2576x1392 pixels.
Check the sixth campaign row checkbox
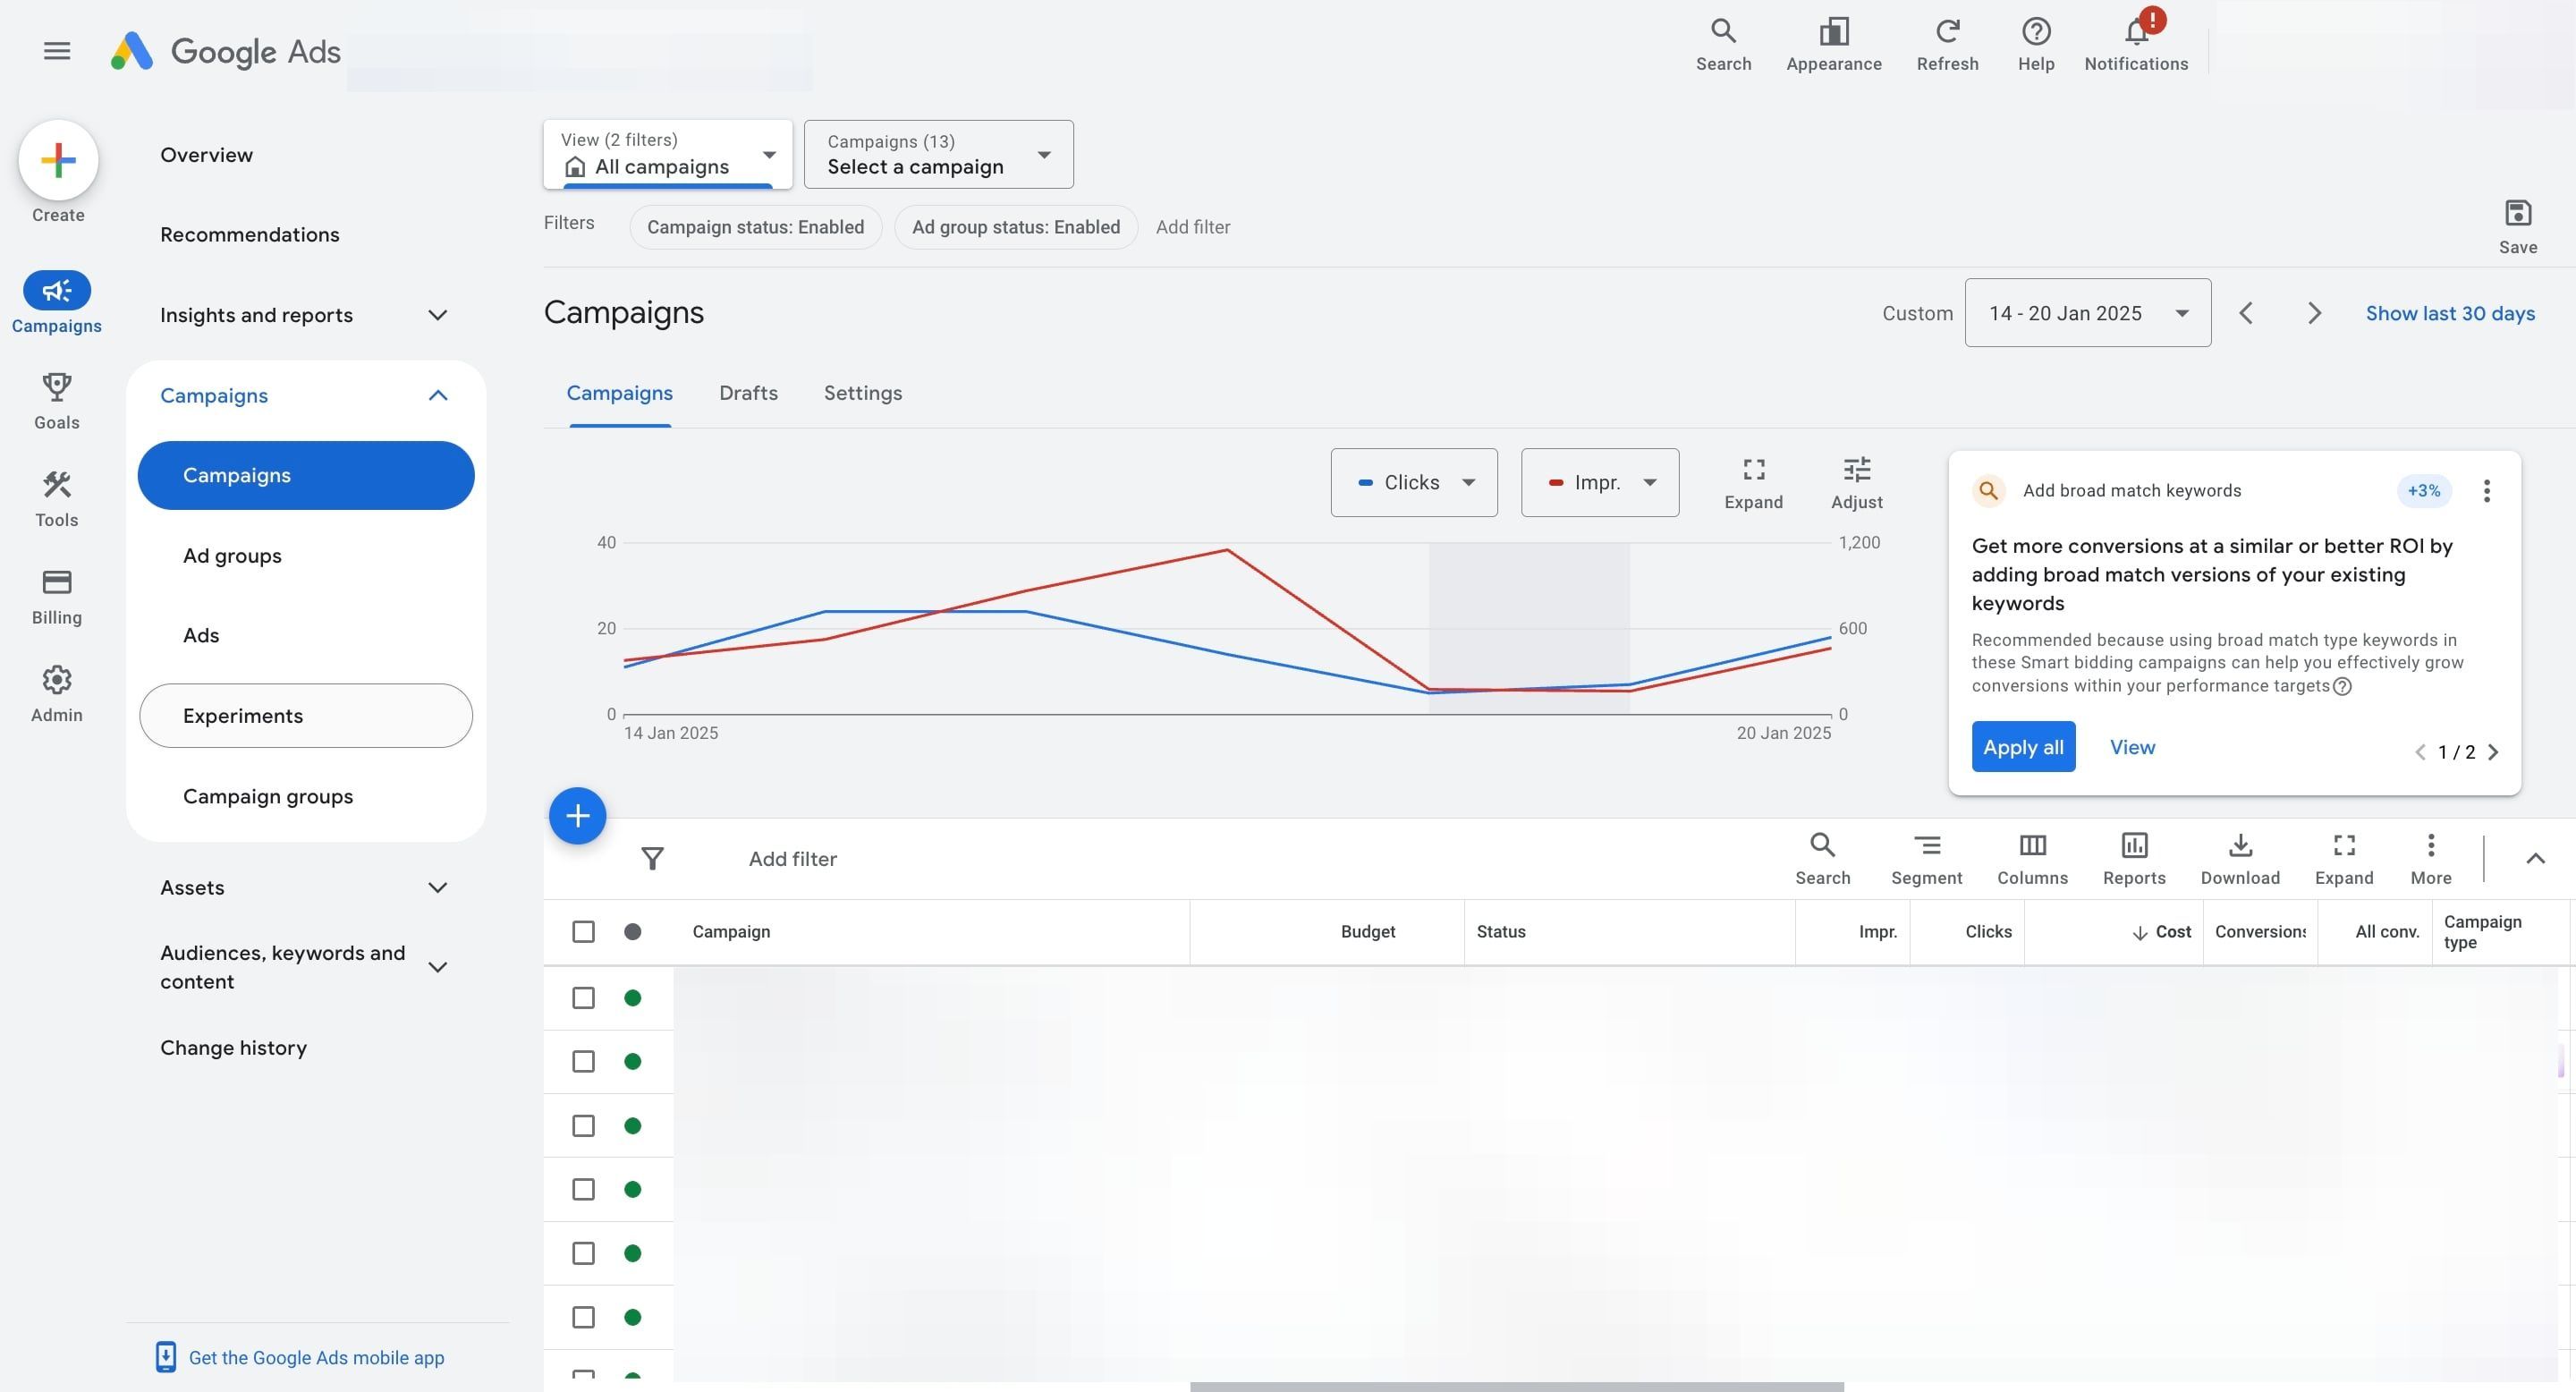click(x=583, y=1317)
